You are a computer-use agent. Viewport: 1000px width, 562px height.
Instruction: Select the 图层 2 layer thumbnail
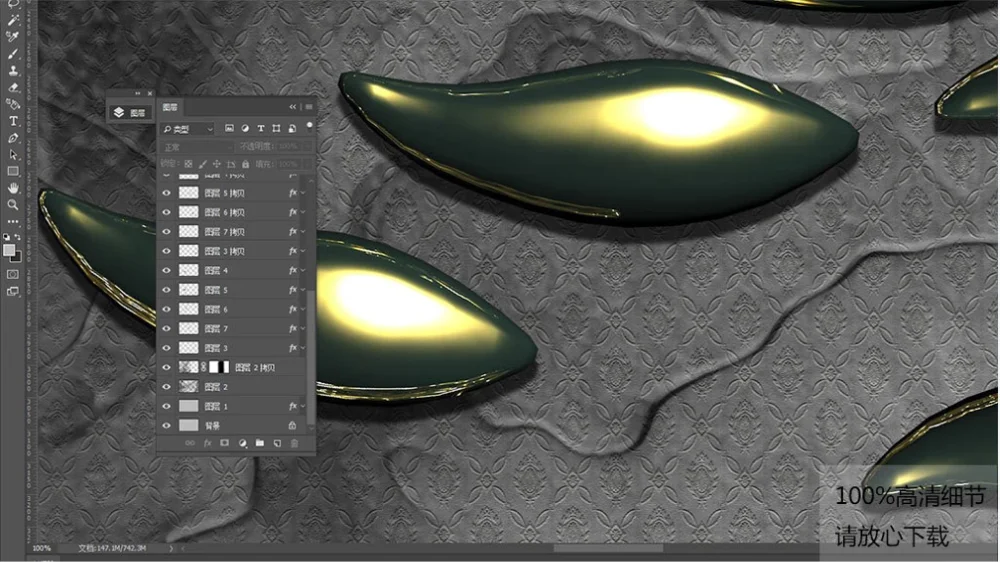tap(188, 387)
